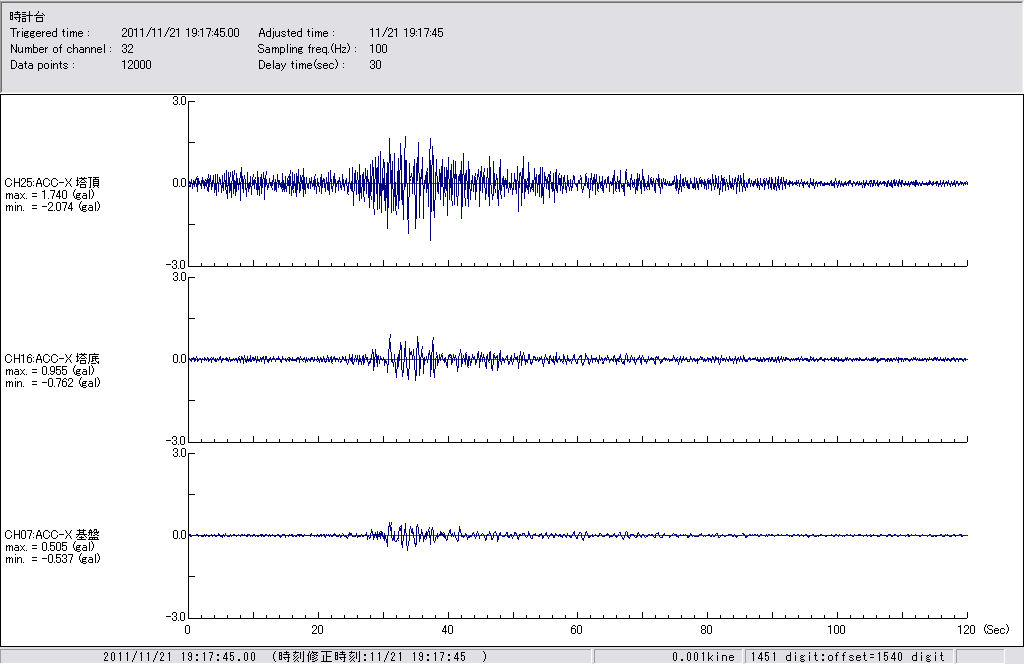Click the 3.0 upper limit of top plot
This screenshot has height=664, width=1024.
[179, 101]
